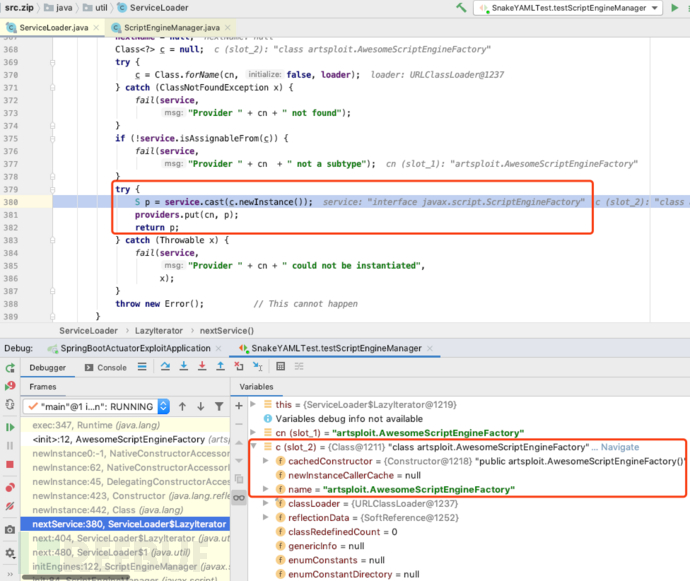Click the Trace Current Stream Chain icon
This screenshot has height=581, width=690.
tap(299, 366)
